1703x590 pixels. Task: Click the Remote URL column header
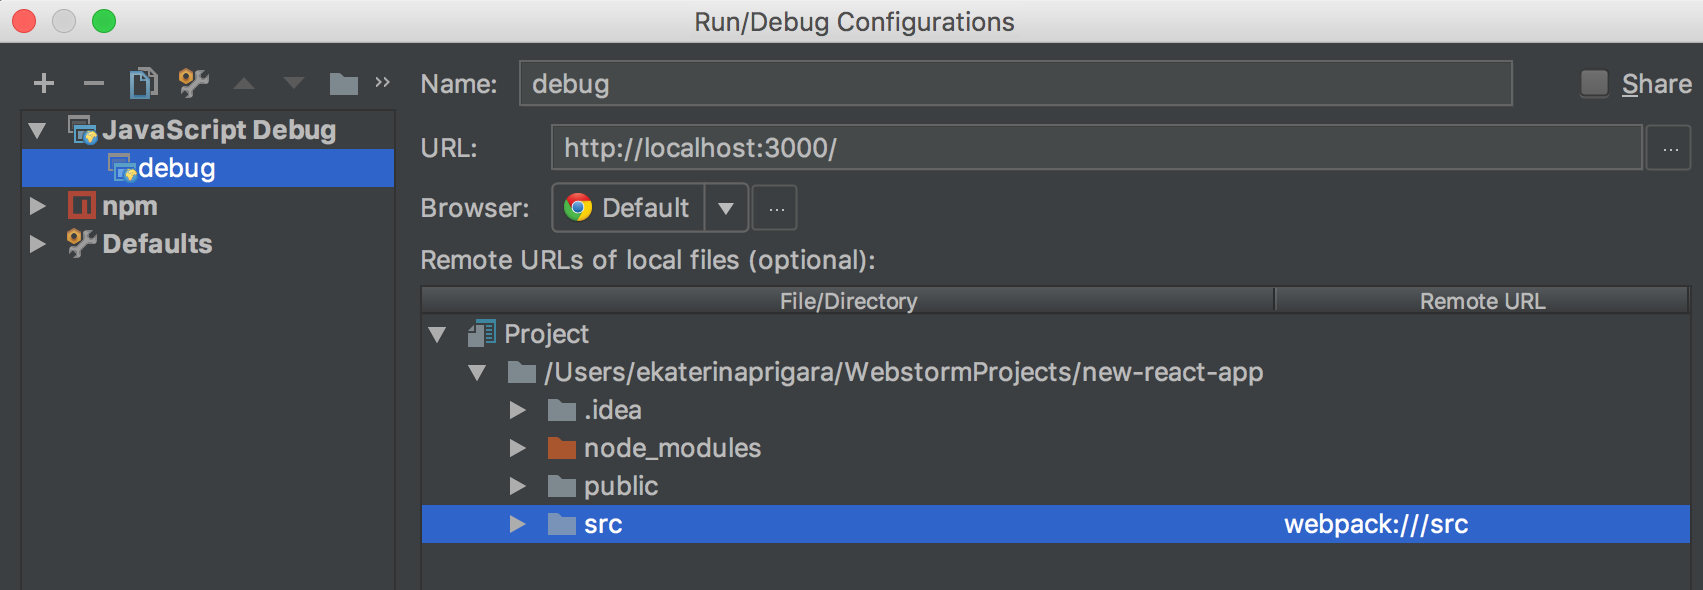click(x=1482, y=300)
